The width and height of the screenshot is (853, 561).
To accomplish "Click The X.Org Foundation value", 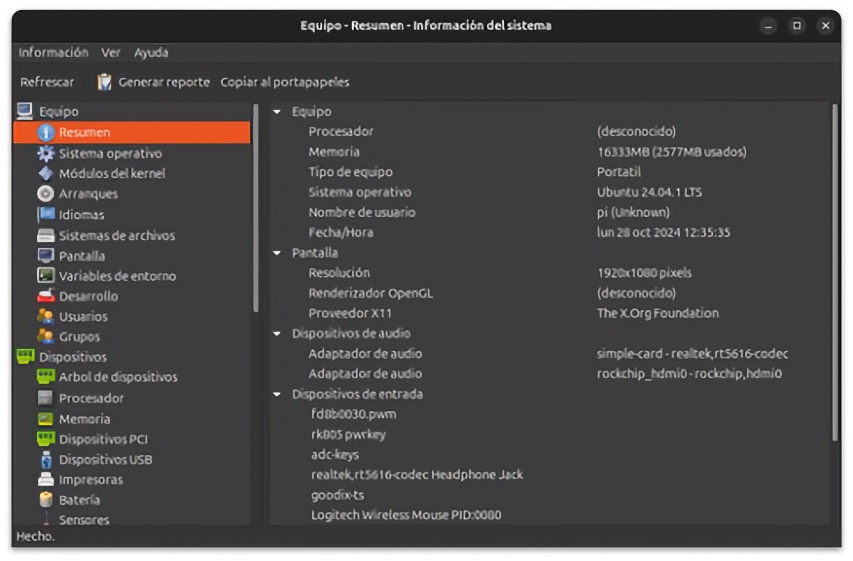I will click(658, 313).
